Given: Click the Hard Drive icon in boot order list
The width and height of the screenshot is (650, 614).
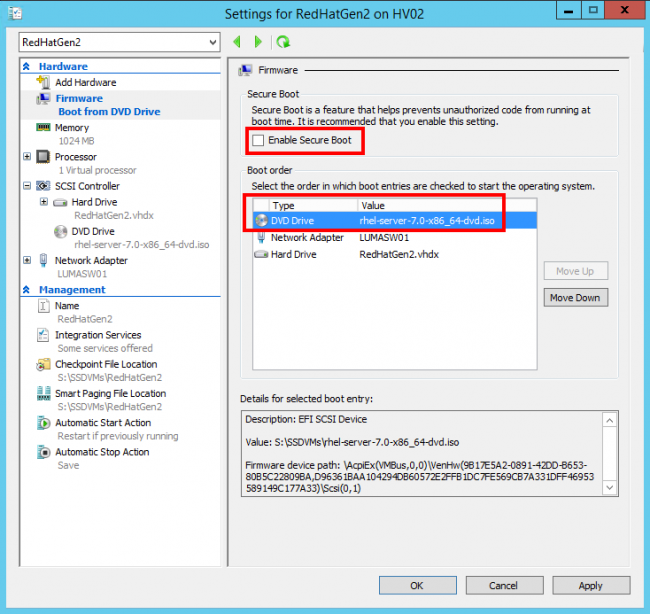Looking at the screenshot, I should [x=261, y=255].
